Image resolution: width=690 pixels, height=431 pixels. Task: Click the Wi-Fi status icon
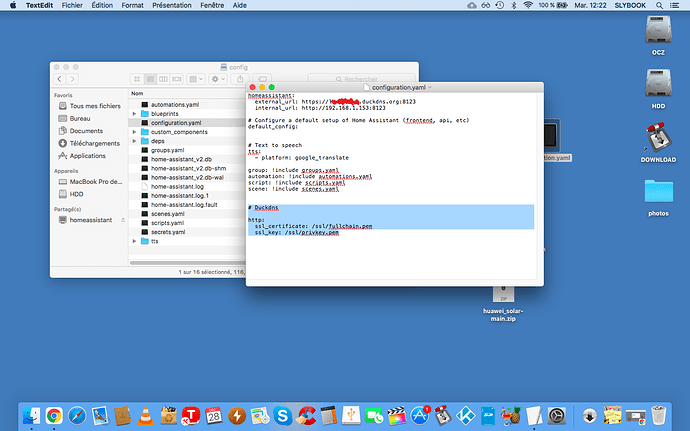[x=528, y=5]
